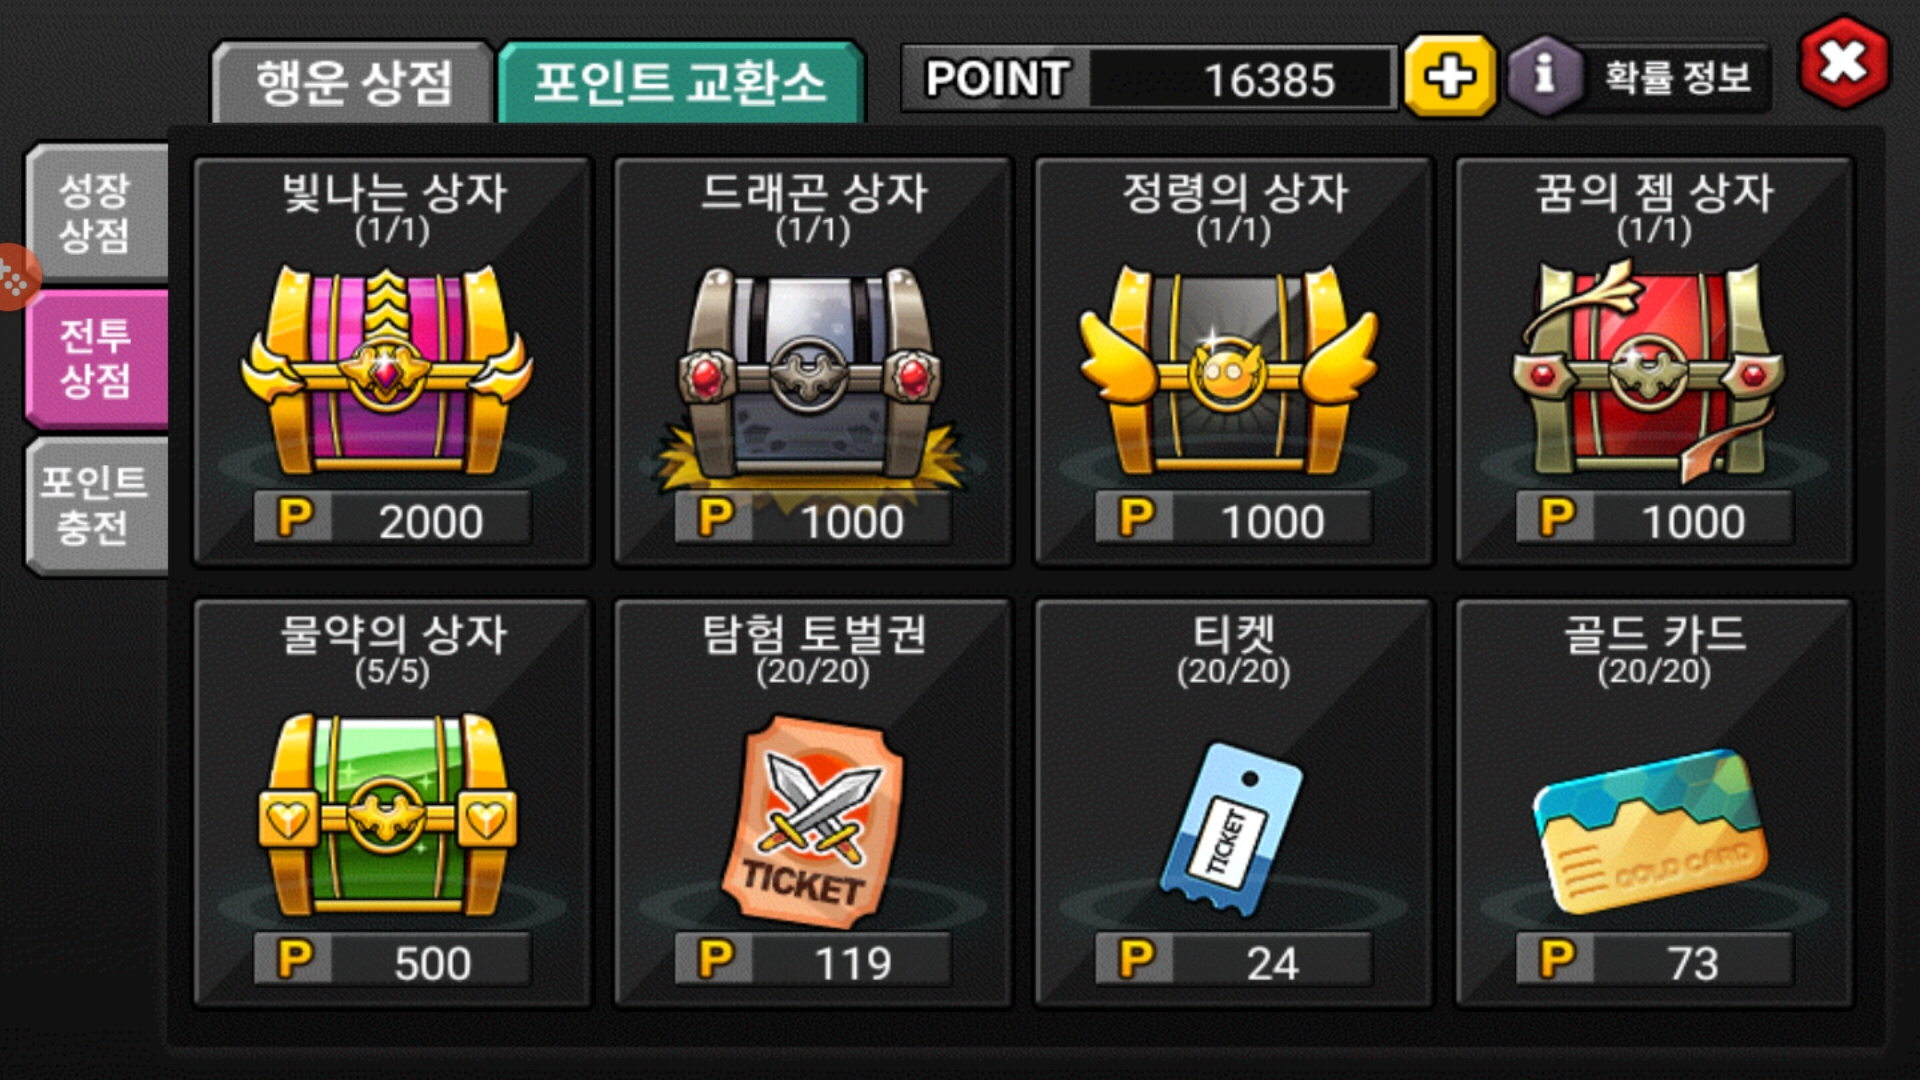Click the yellow plus add points button
The image size is (1920, 1080).
click(1450, 76)
